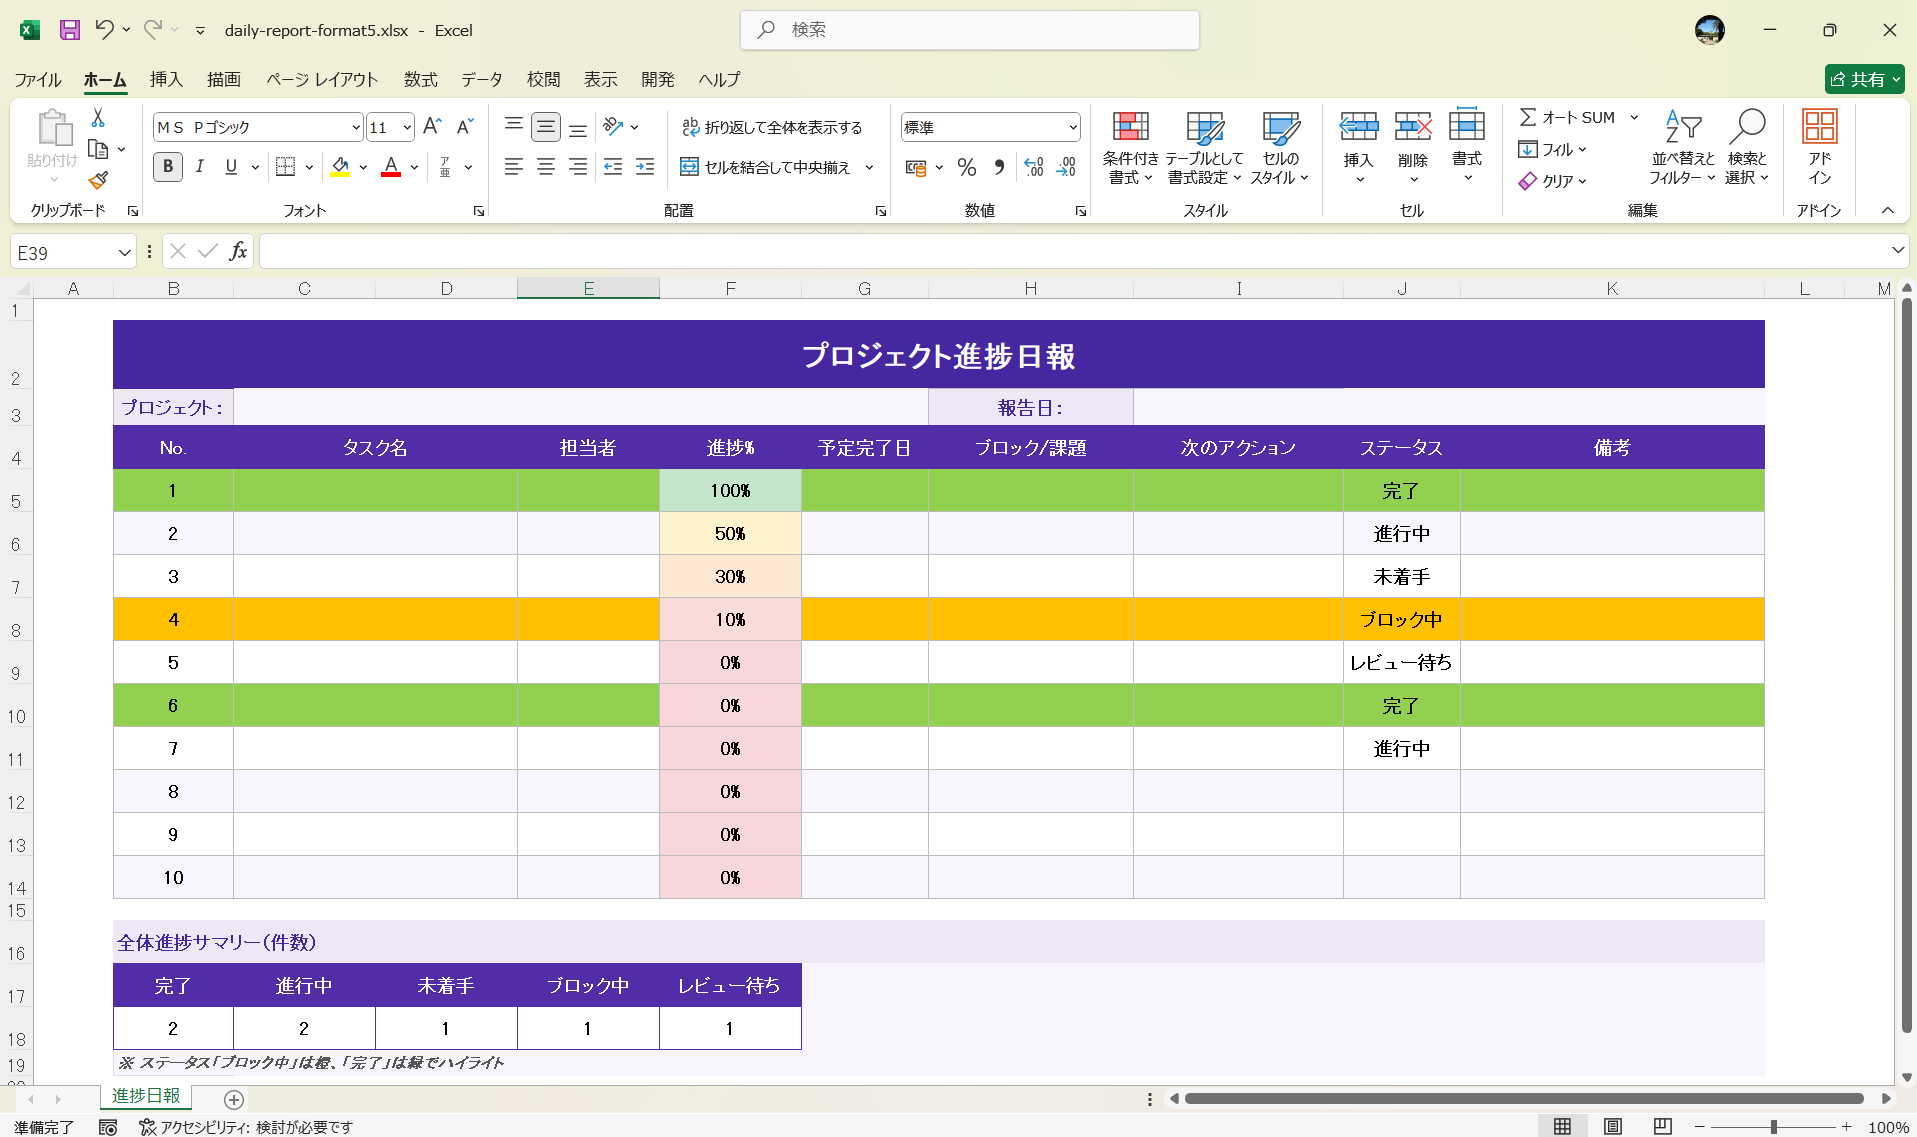Open the Format (書式) cells button

pos(1467,145)
